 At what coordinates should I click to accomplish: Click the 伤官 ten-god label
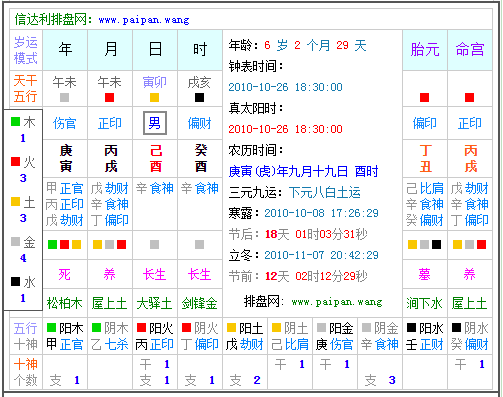click(65, 123)
